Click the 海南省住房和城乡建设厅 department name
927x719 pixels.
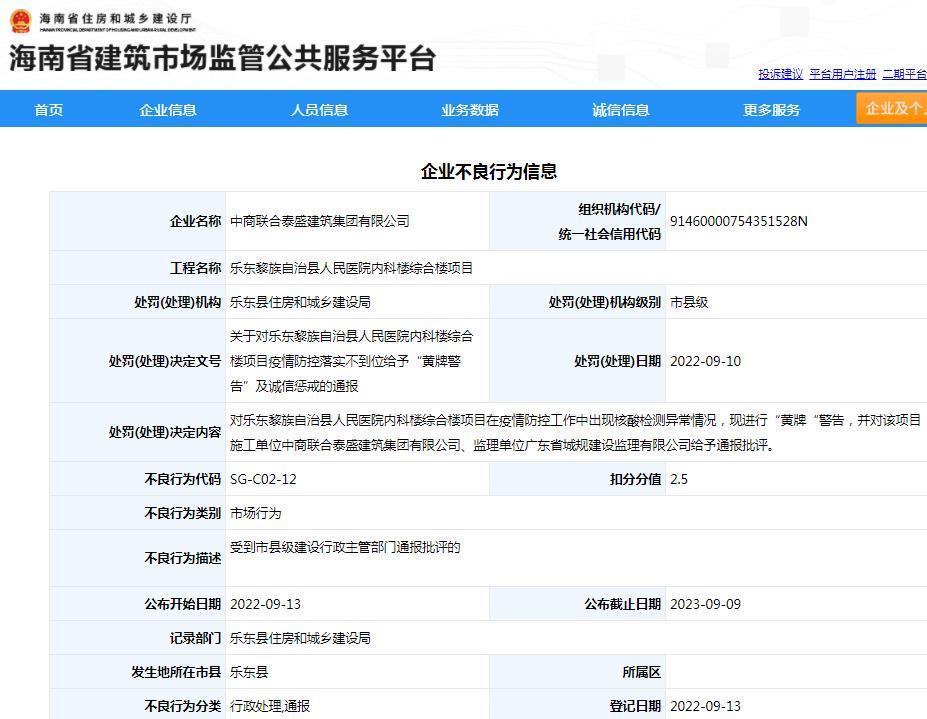click(x=116, y=19)
